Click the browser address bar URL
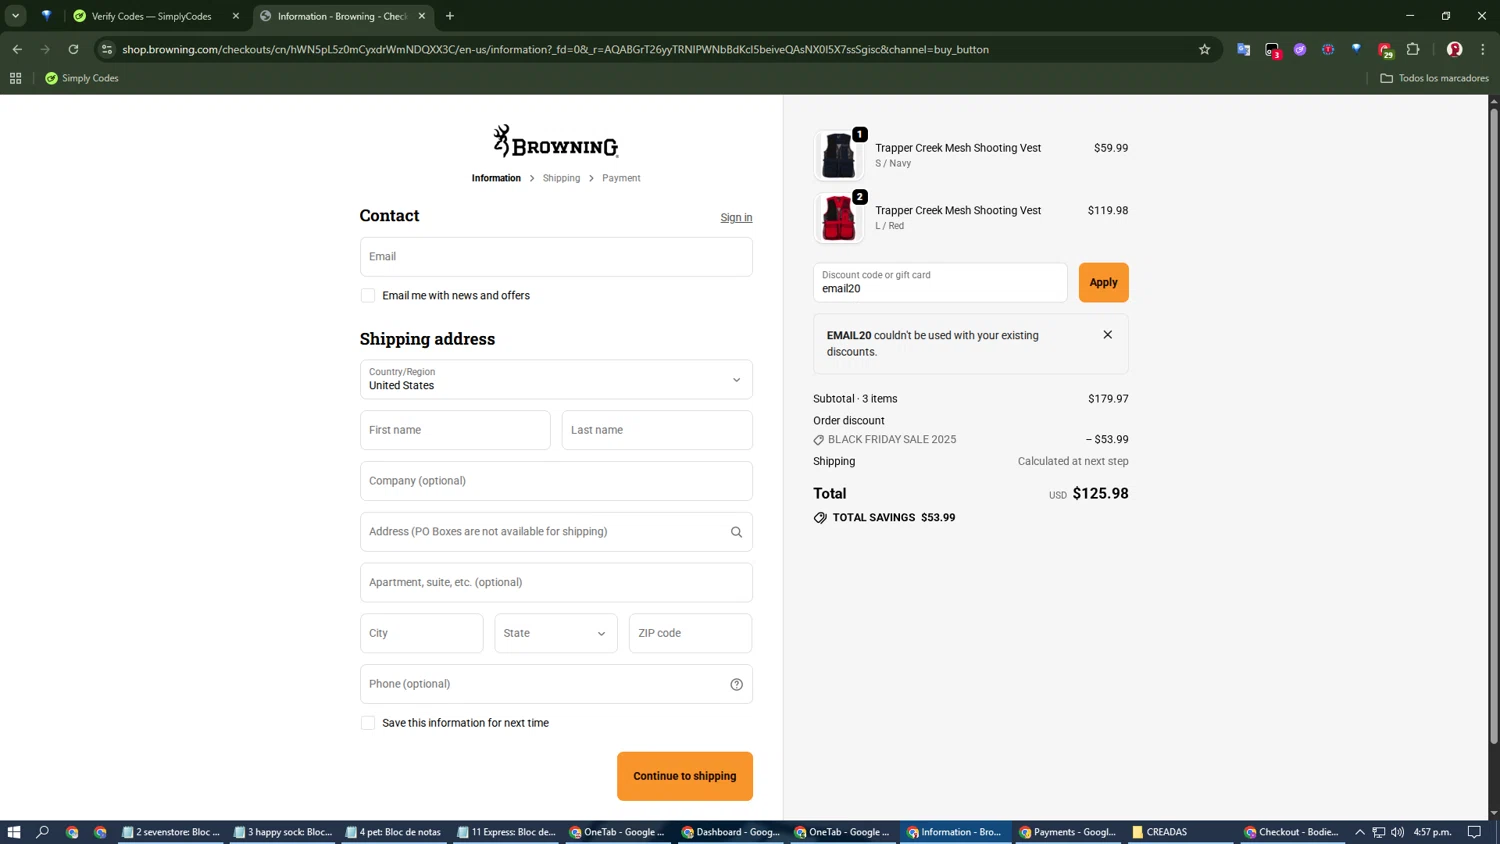Viewport: 1500px width, 844px height. 555,49
